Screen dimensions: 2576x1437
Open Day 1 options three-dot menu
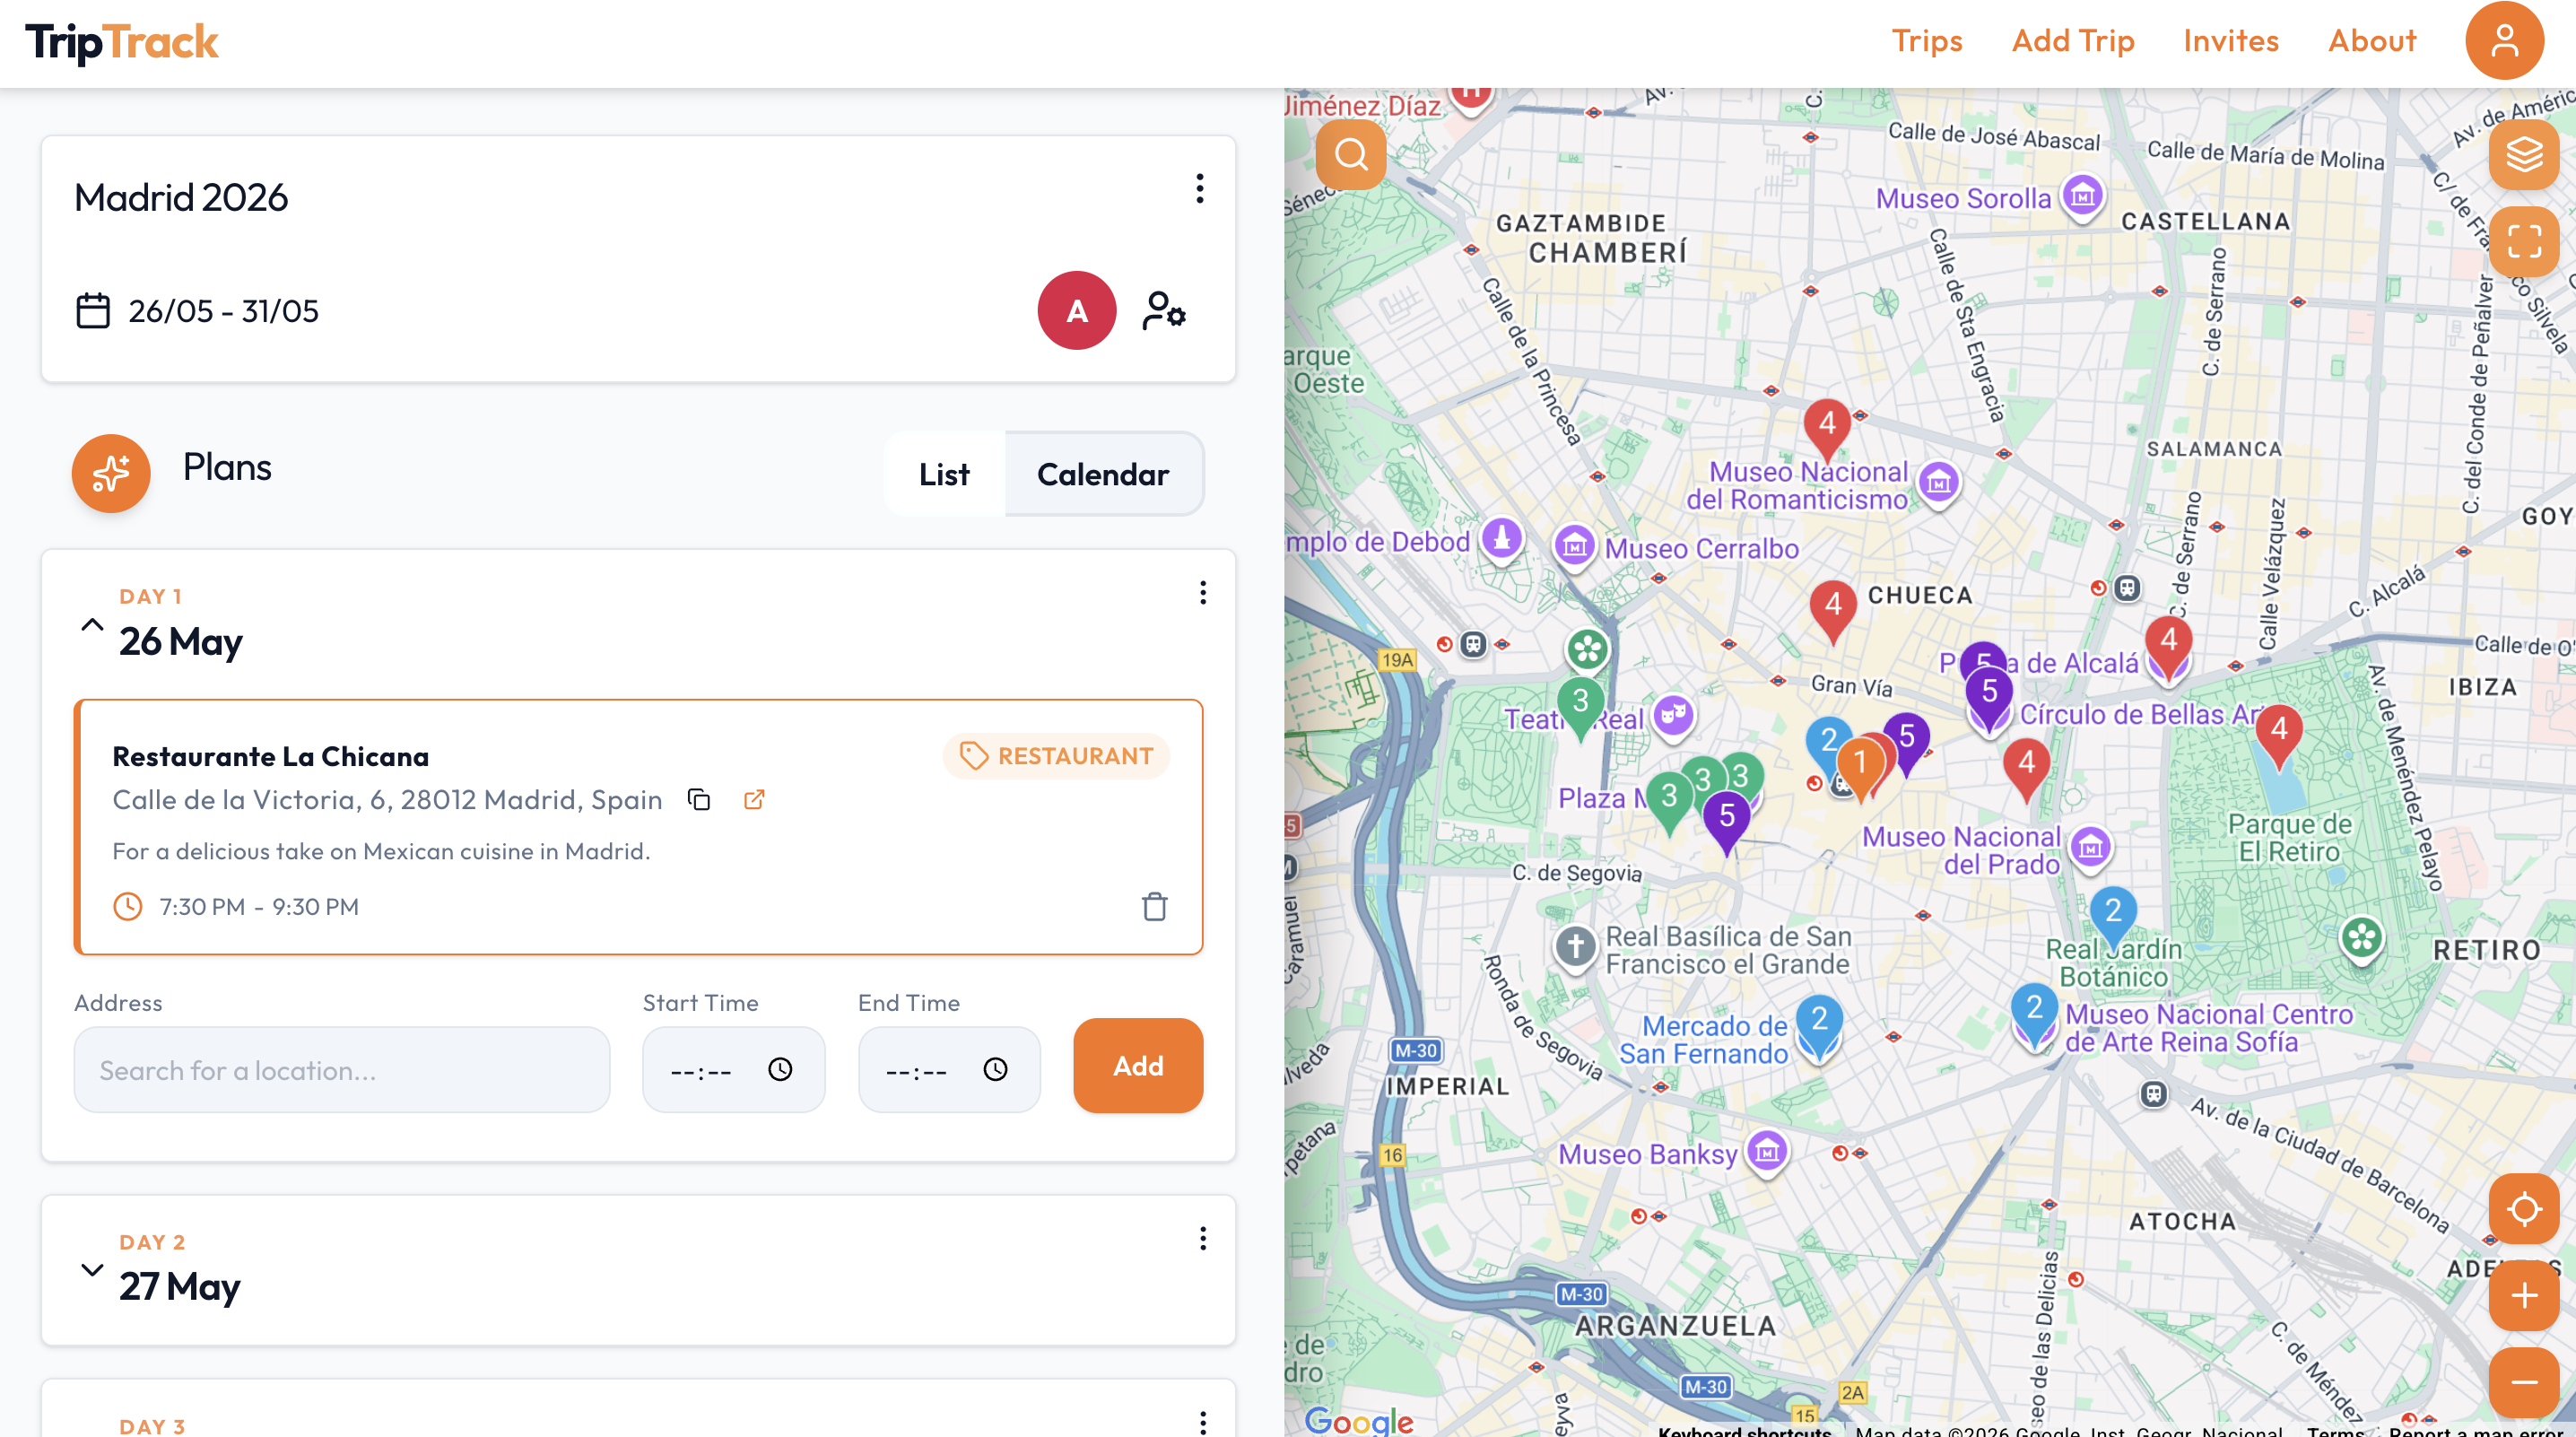[x=1202, y=593]
